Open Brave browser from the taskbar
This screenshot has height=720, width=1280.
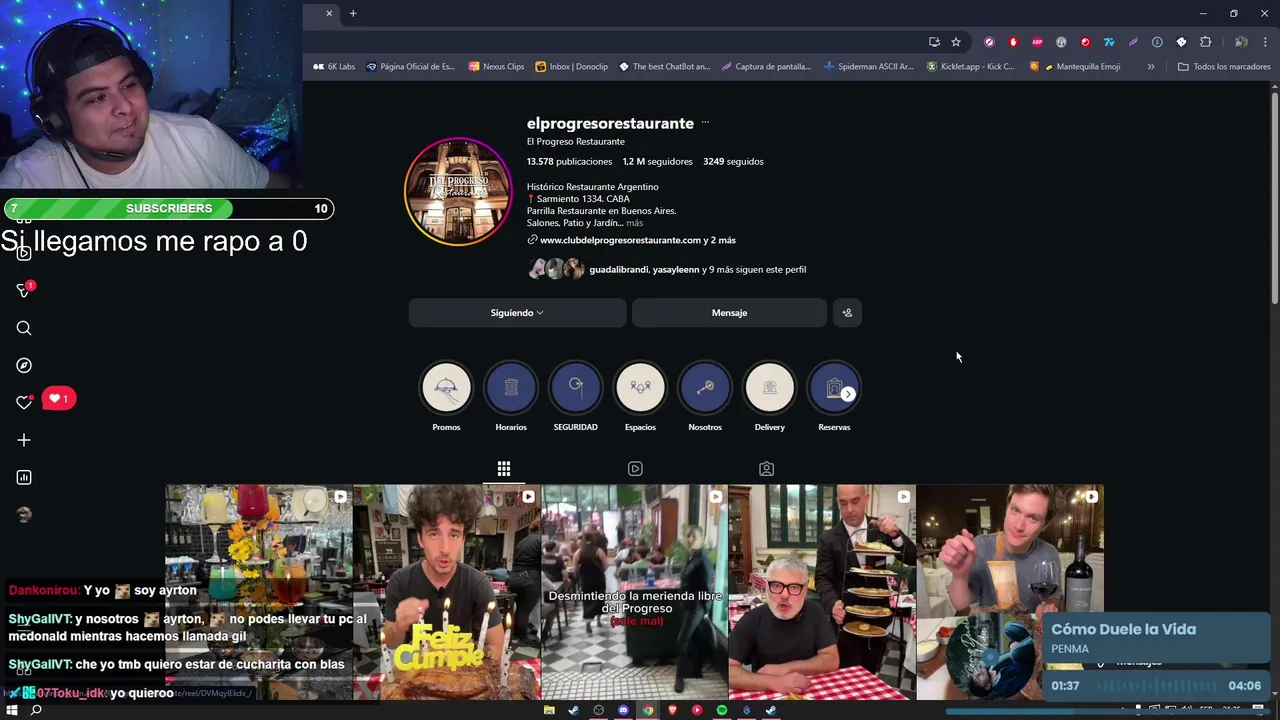(672, 710)
